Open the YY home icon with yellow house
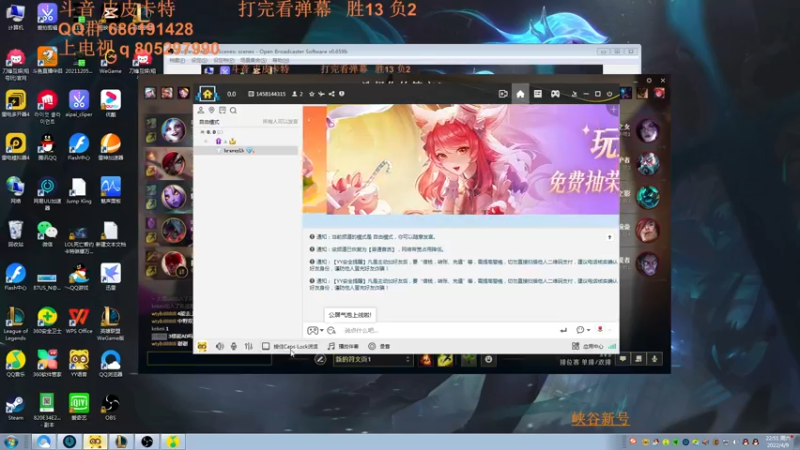800x450 pixels. [207, 94]
